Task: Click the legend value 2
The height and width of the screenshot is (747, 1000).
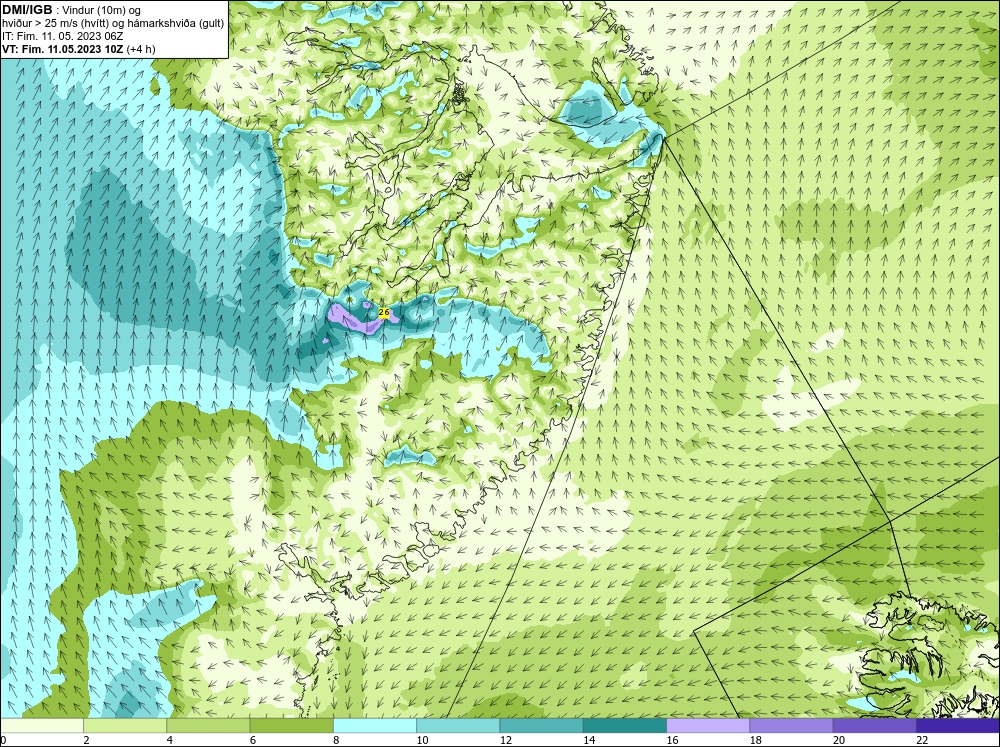Action: click(x=86, y=740)
